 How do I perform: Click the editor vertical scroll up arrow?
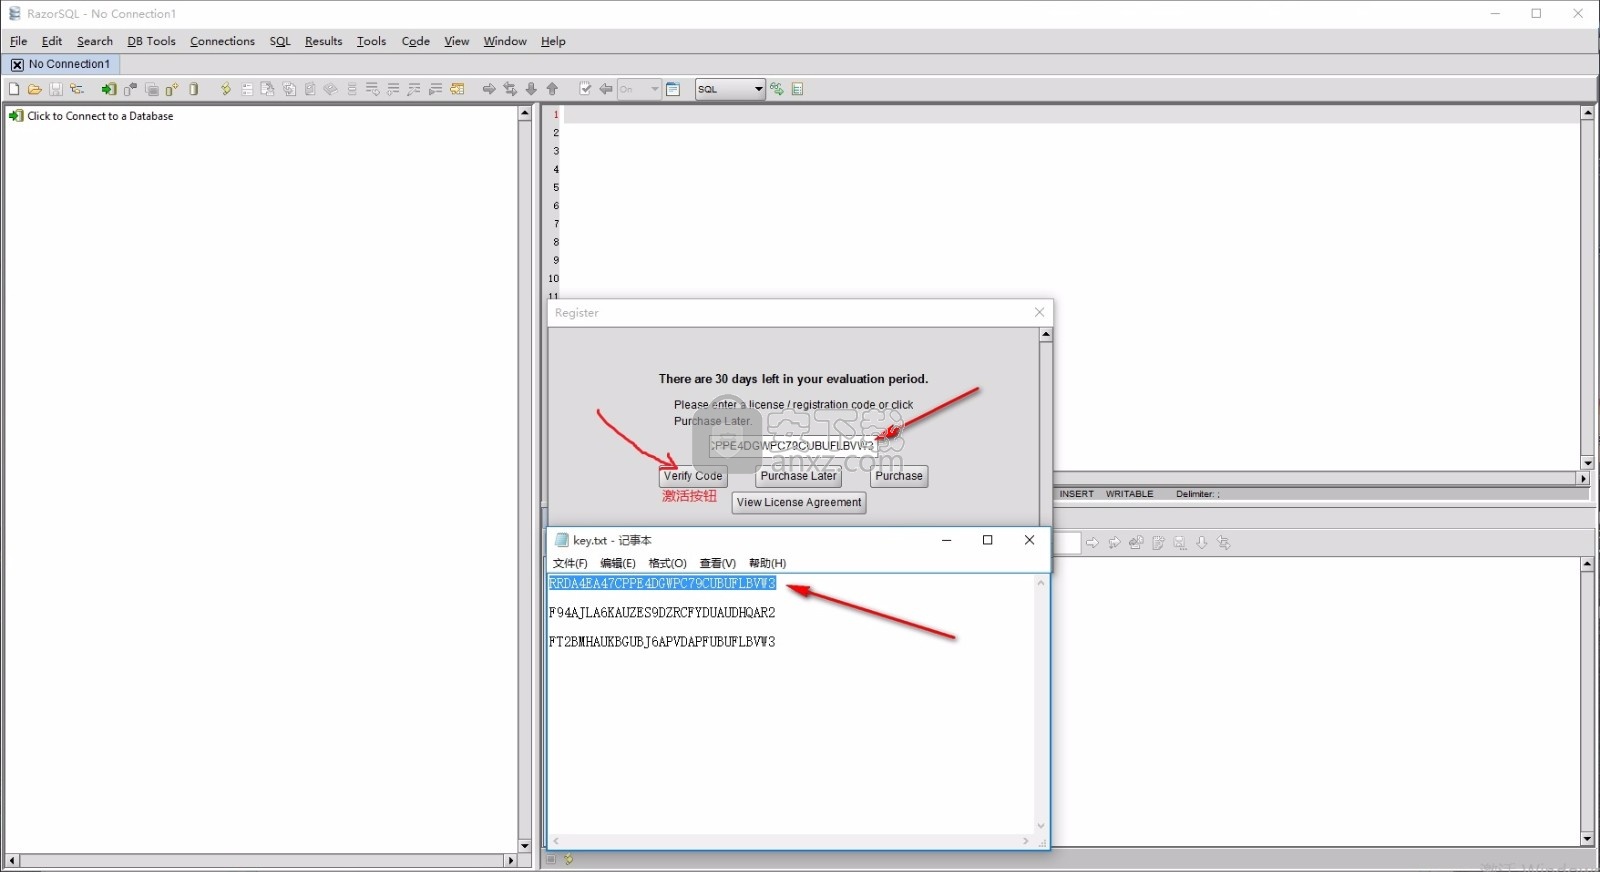[x=1587, y=113]
